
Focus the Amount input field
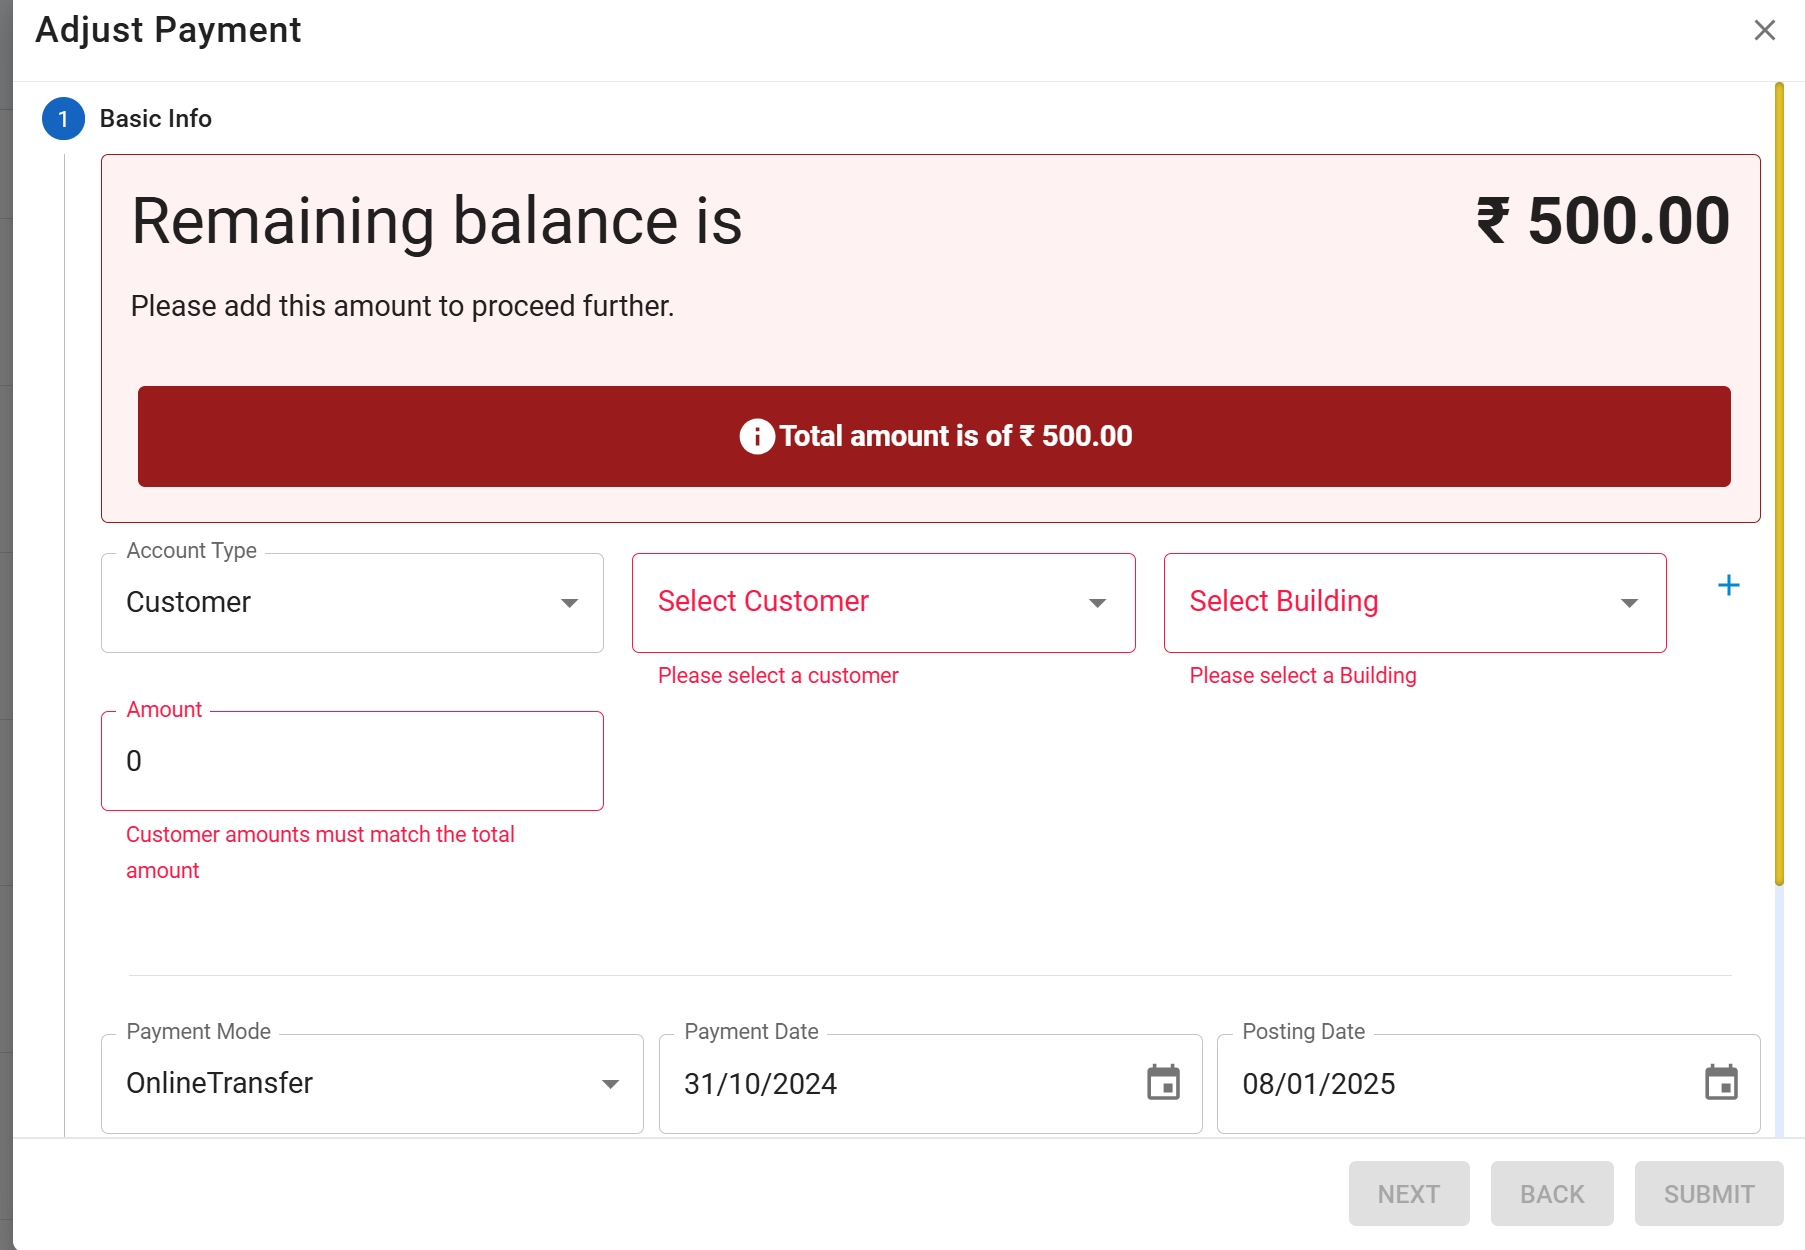click(x=352, y=761)
